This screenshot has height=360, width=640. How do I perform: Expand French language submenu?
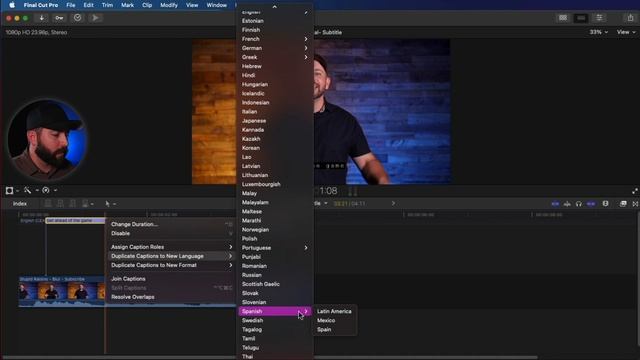pyautogui.click(x=275, y=39)
